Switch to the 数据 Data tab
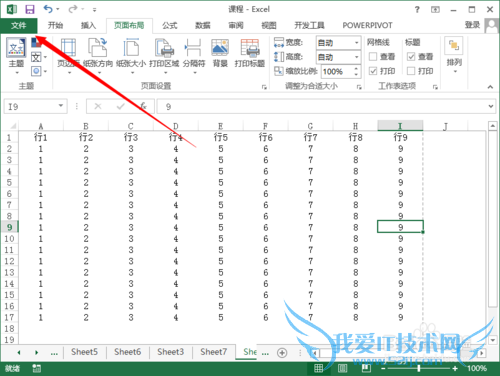 [203, 25]
